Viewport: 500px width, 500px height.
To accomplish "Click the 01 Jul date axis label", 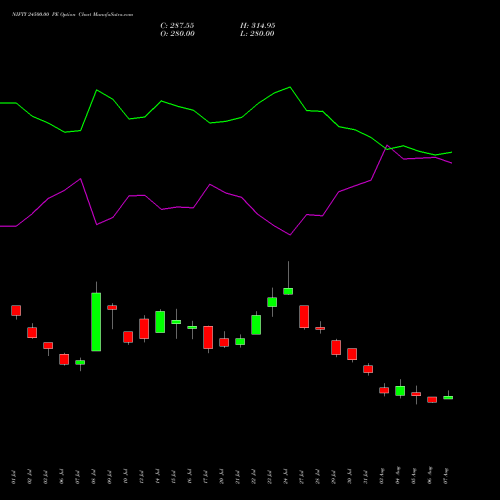I will (14, 477).
